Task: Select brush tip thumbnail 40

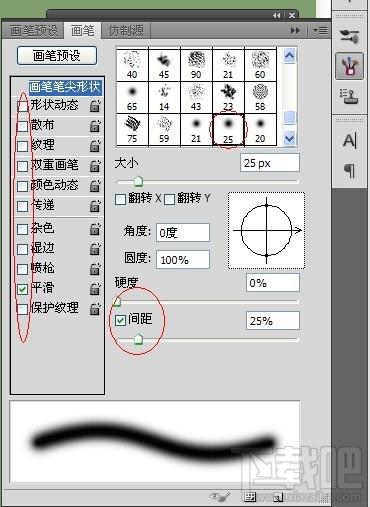Action: [132, 65]
